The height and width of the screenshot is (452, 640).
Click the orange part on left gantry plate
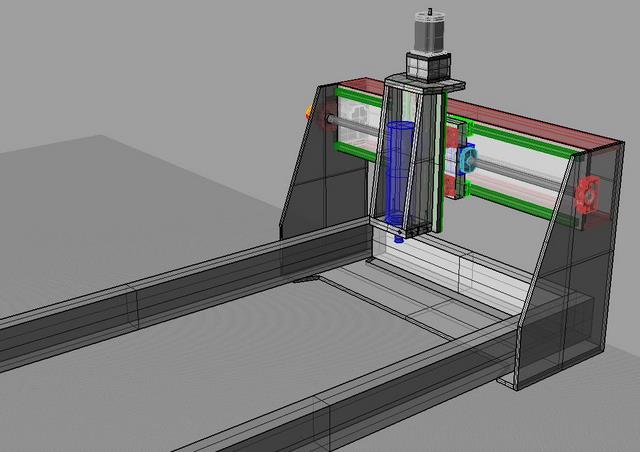(x=309, y=111)
